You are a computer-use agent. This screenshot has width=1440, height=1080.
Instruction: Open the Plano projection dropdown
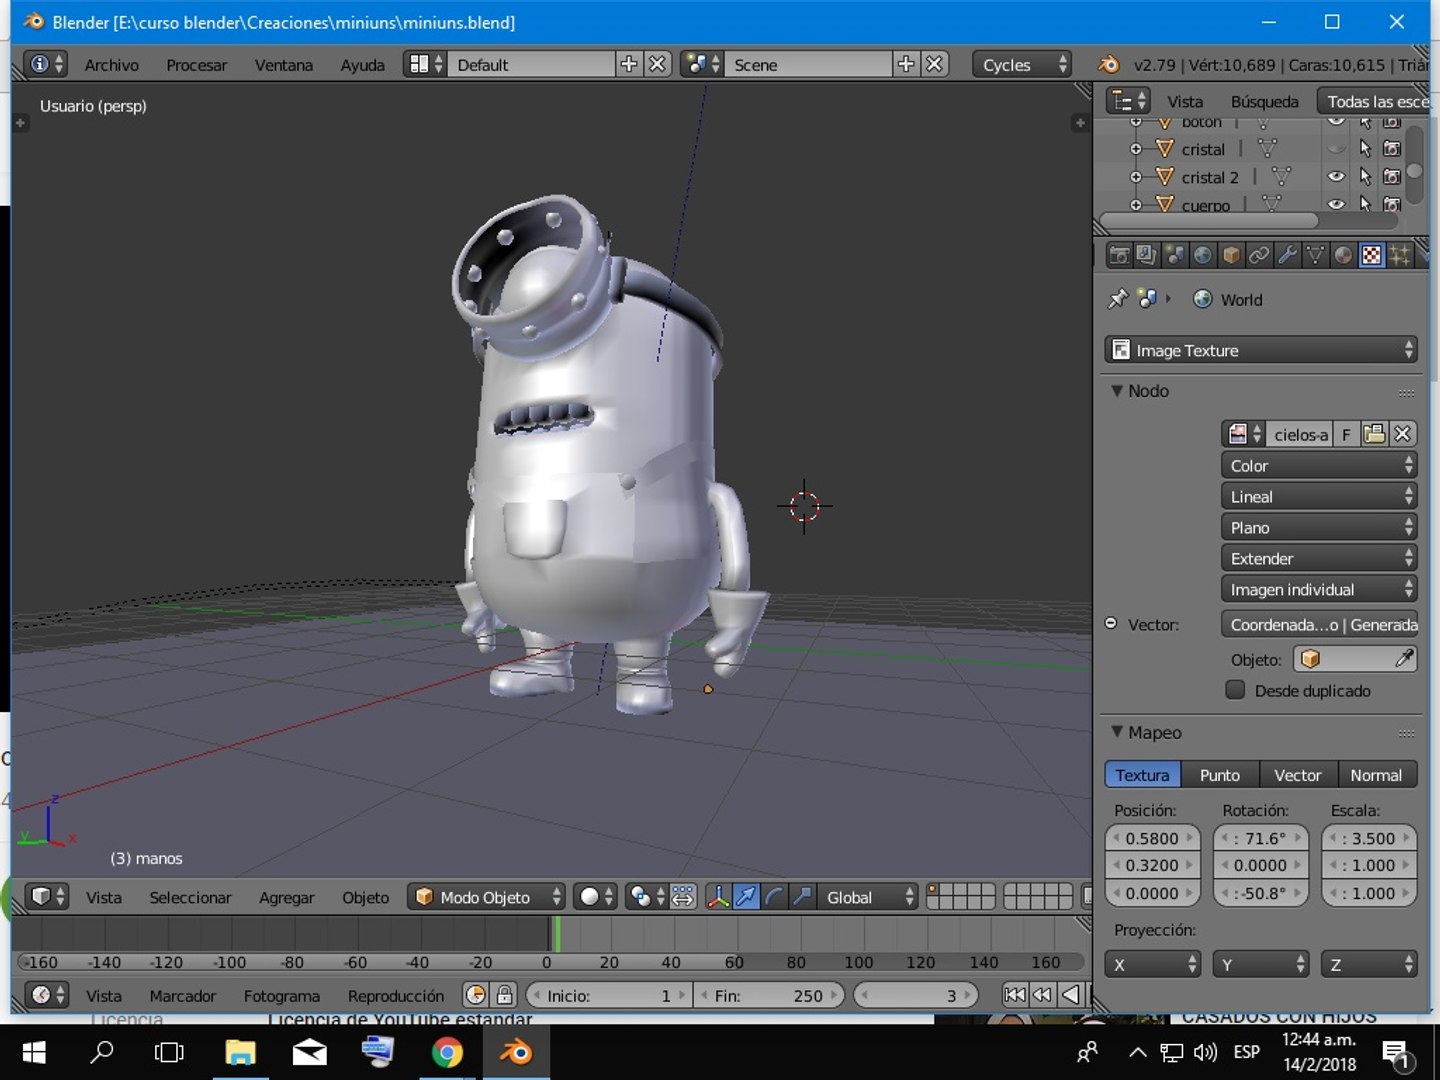(1319, 527)
